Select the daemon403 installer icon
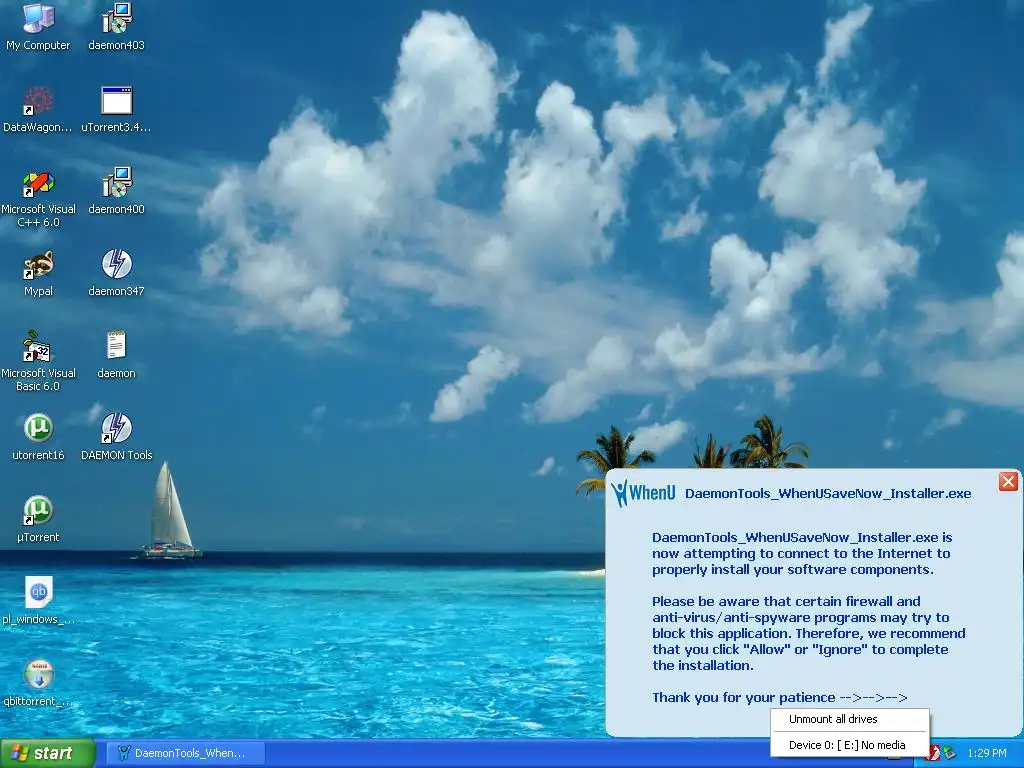Image resolution: width=1024 pixels, height=768 pixels. coord(116,26)
